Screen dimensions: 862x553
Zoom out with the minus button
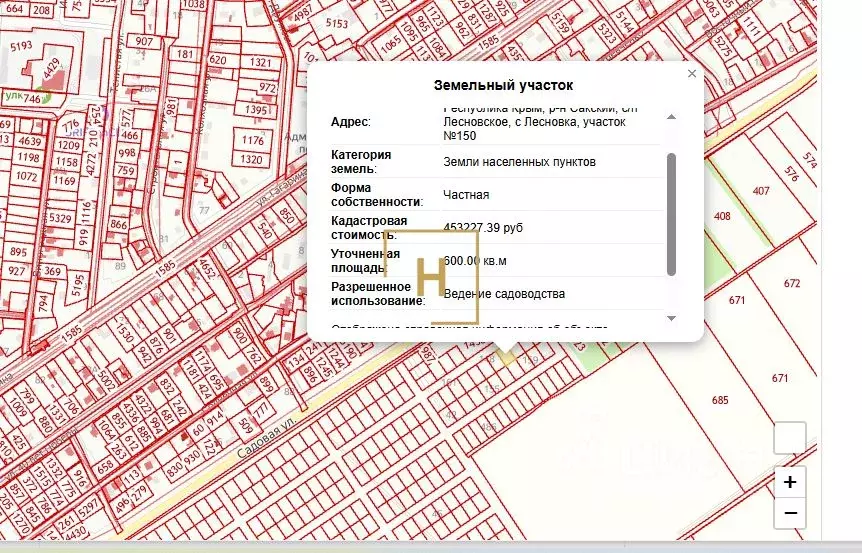coord(790,513)
